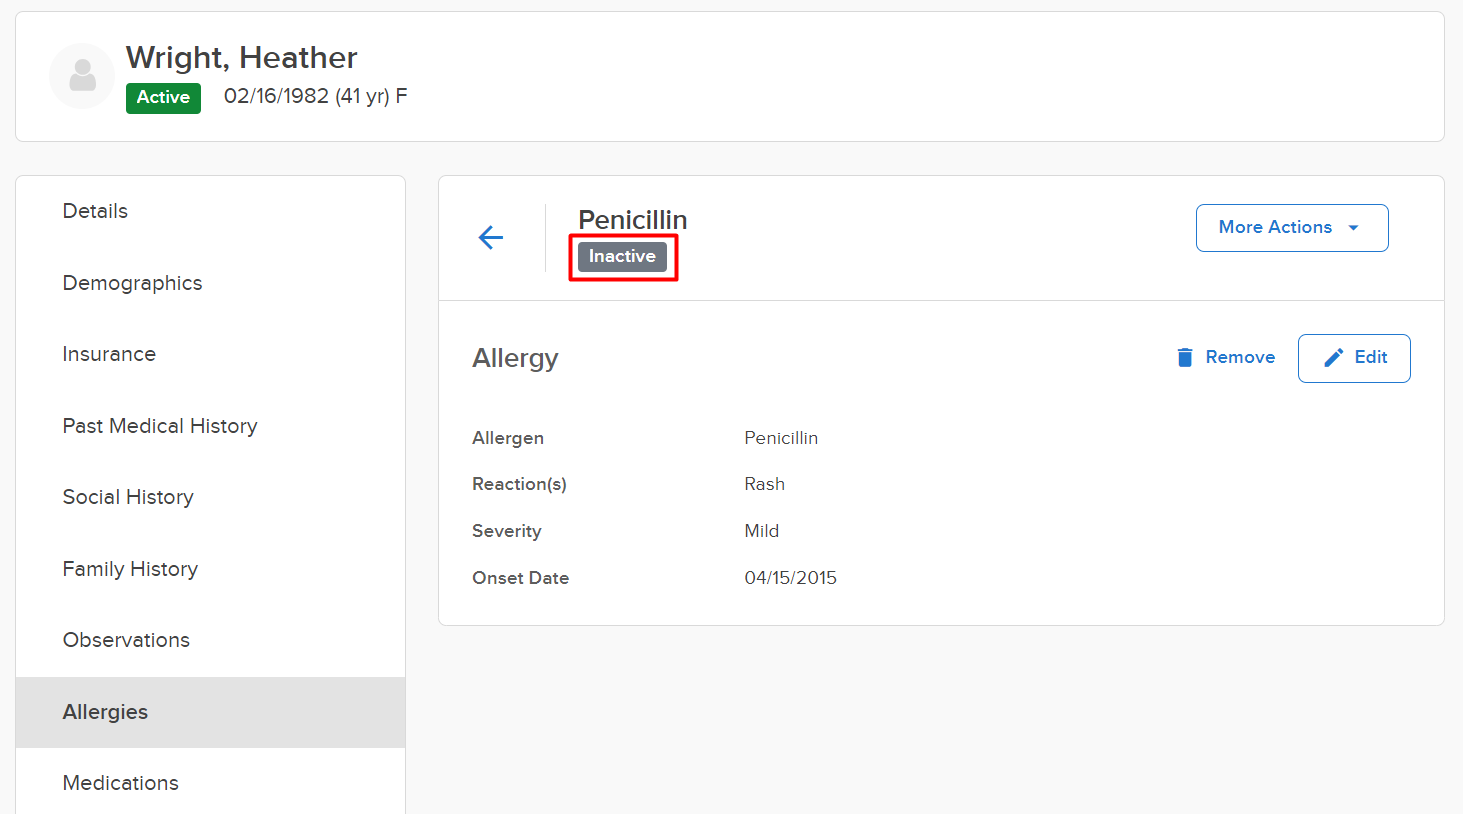Click the back arrow icon
Image resolution: width=1463 pixels, height=814 pixels.
pyautogui.click(x=491, y=237)
